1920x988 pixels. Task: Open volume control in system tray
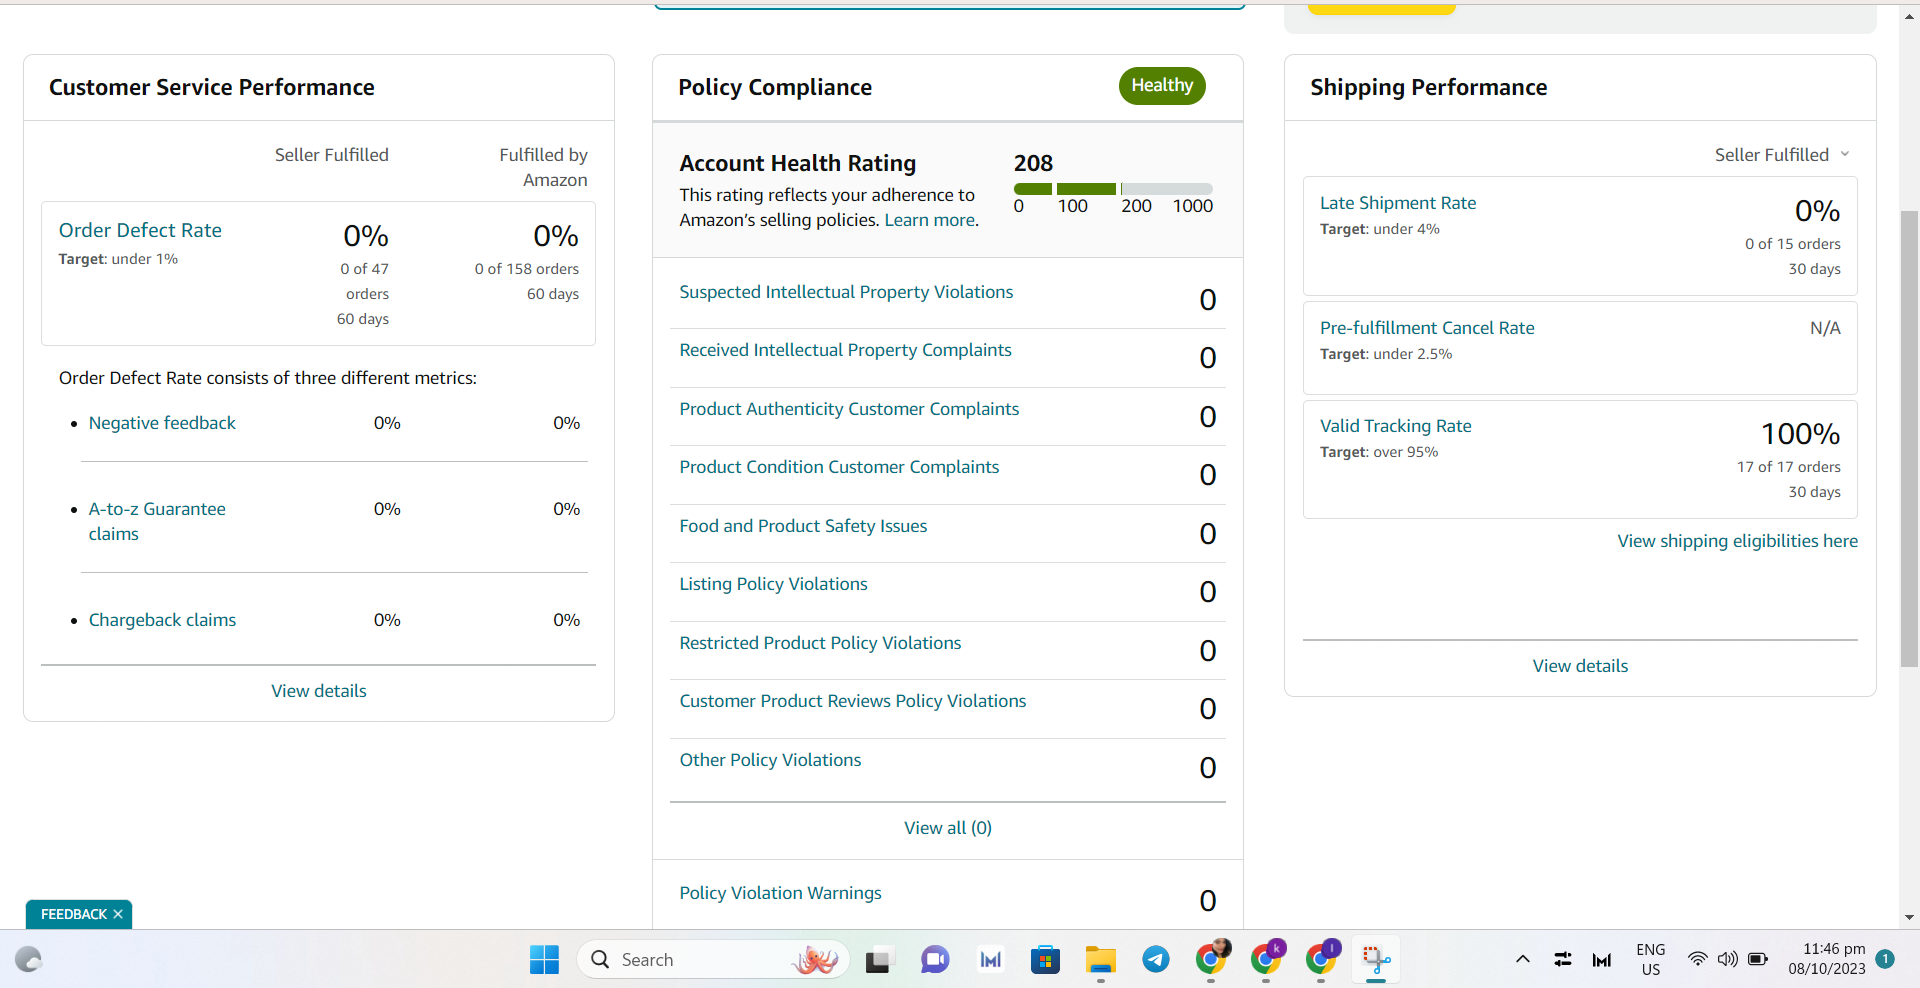point(1727,960)
